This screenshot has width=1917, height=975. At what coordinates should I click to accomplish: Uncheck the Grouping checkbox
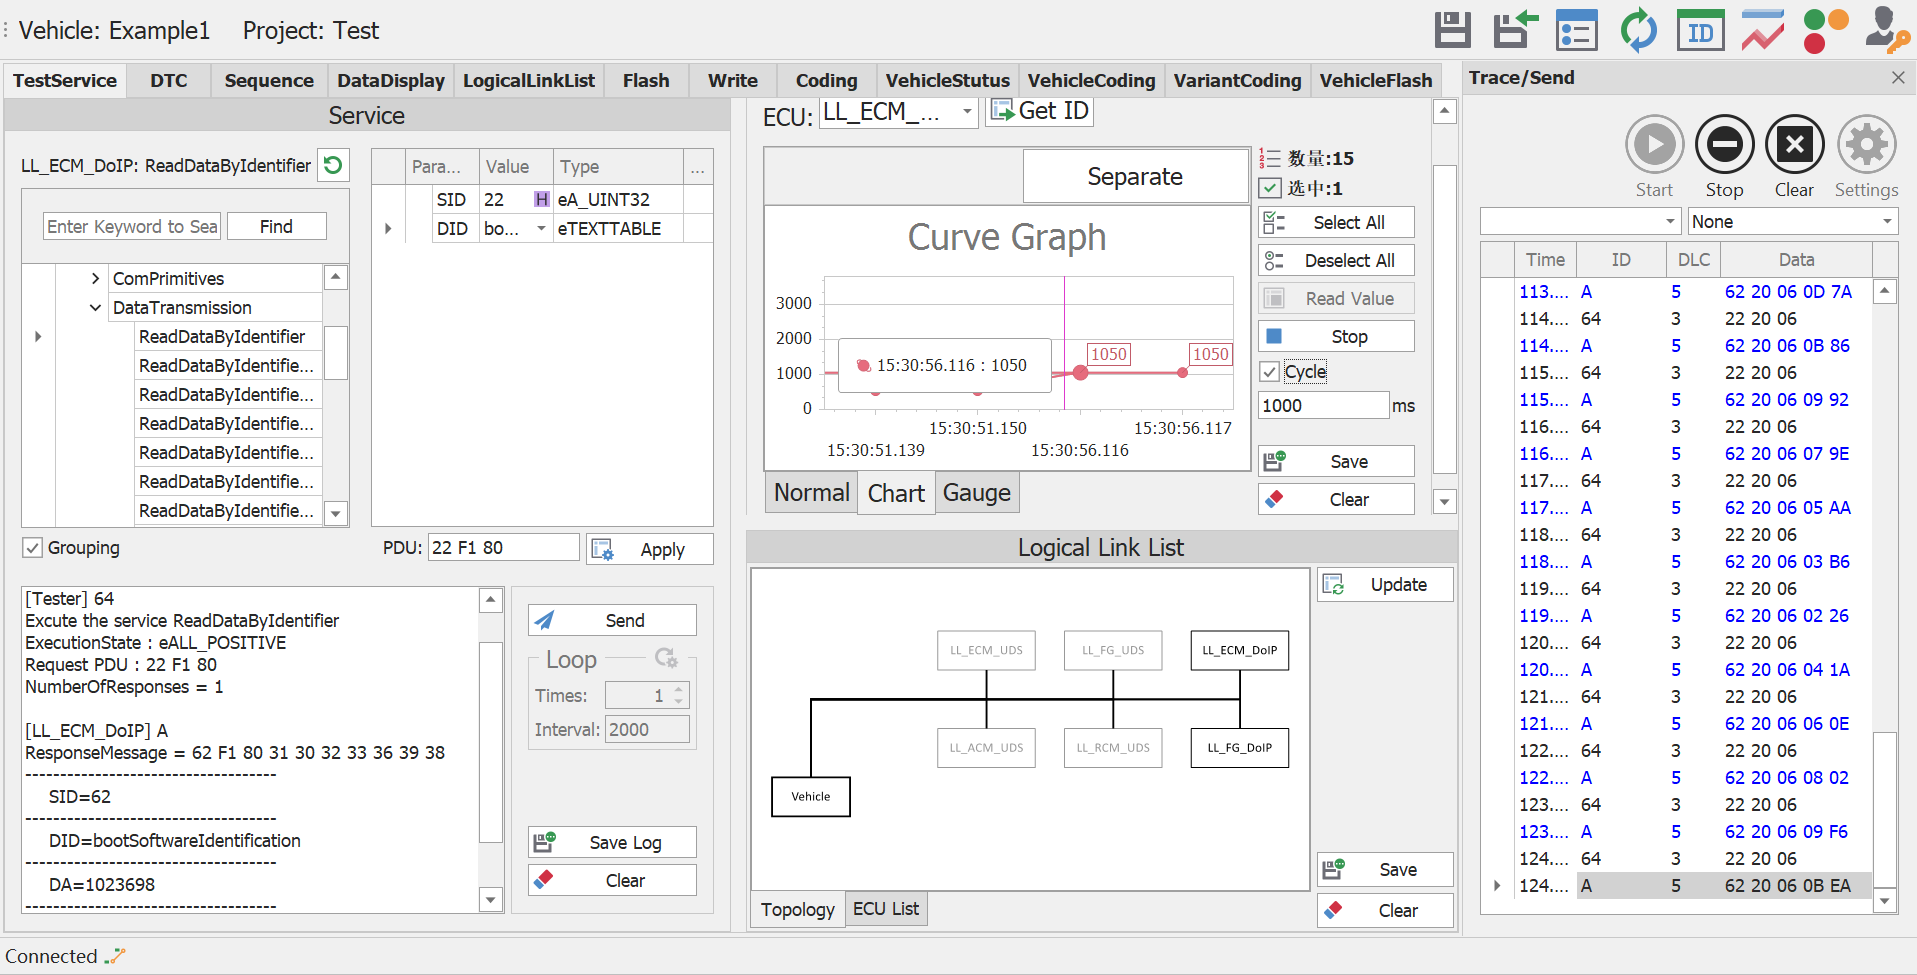pyautogui.click(x=33, y=547)
